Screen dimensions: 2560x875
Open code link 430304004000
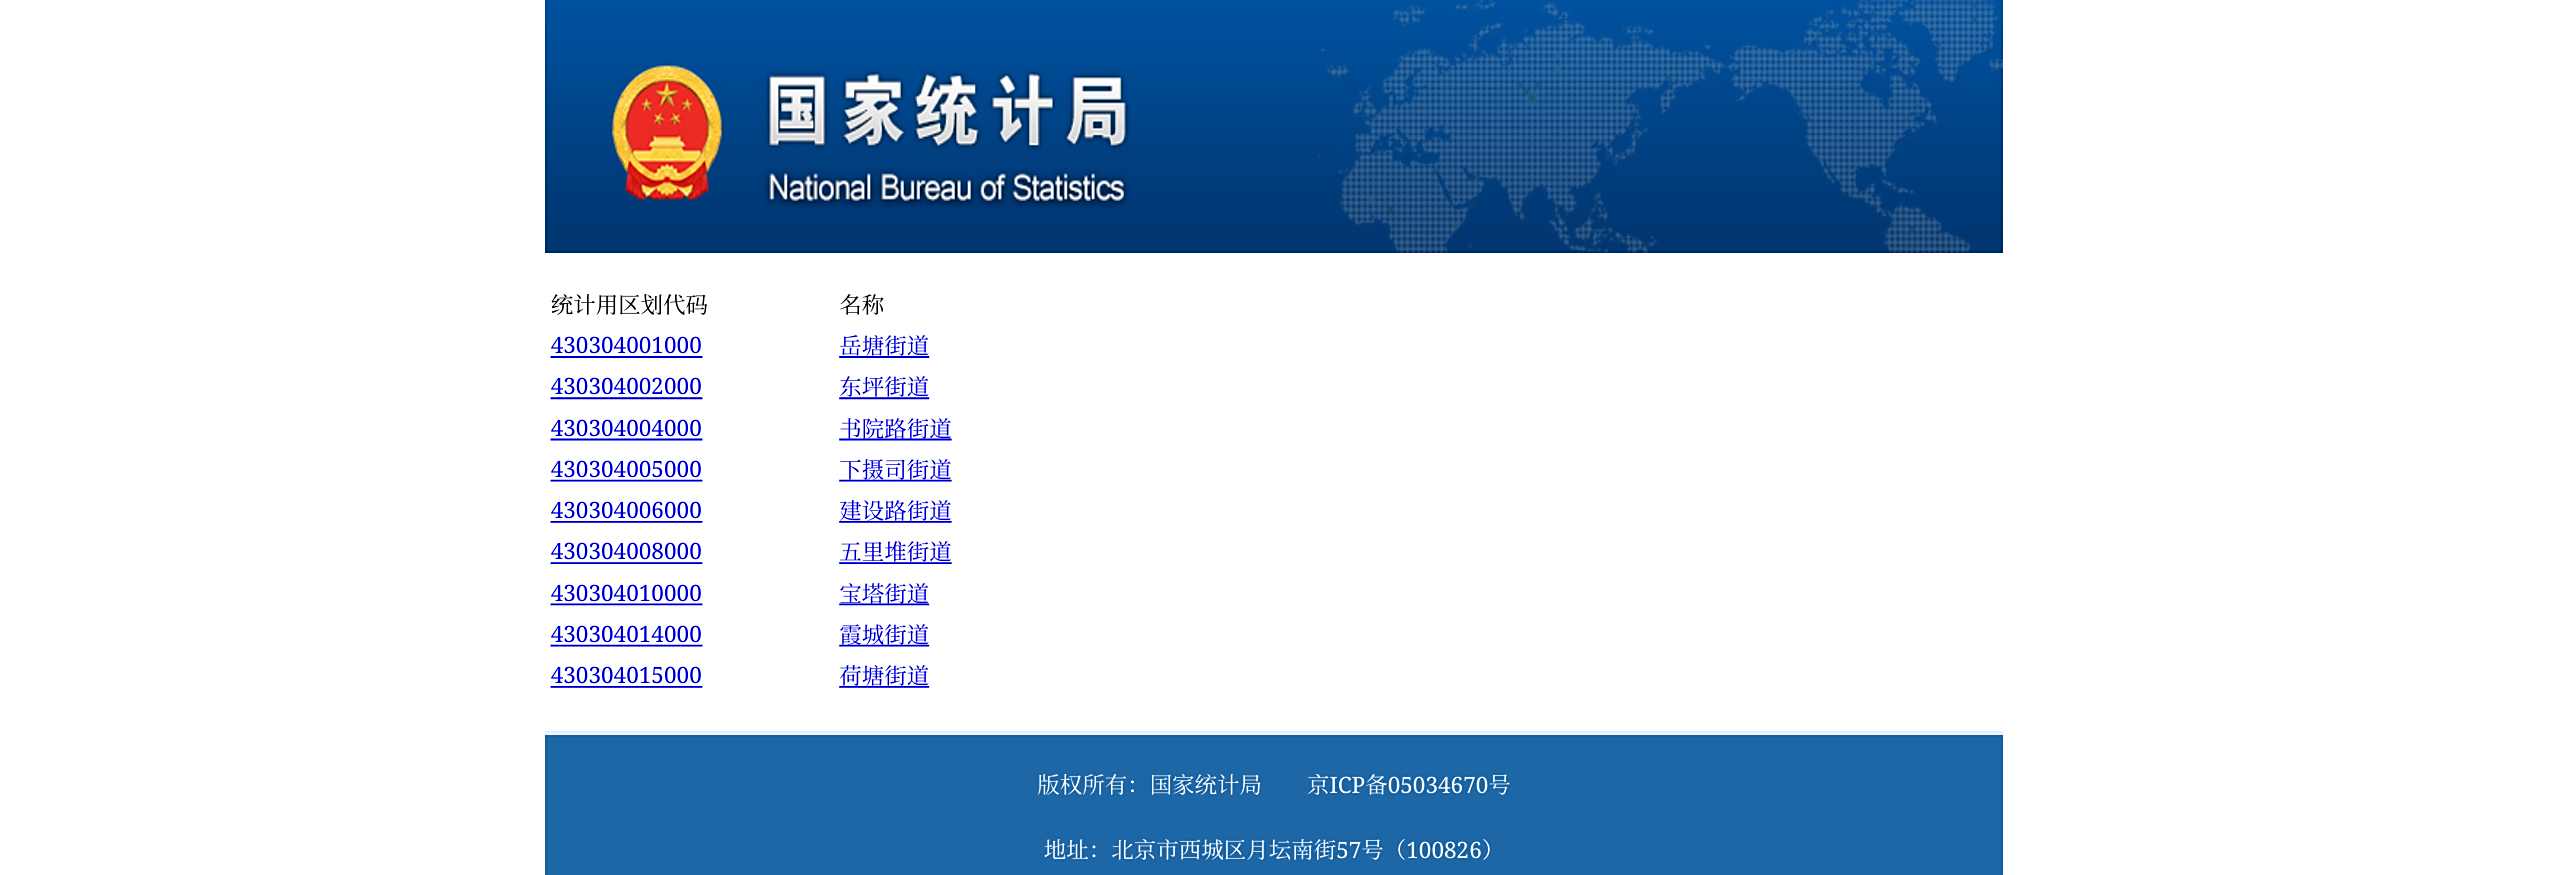point(626,429)
